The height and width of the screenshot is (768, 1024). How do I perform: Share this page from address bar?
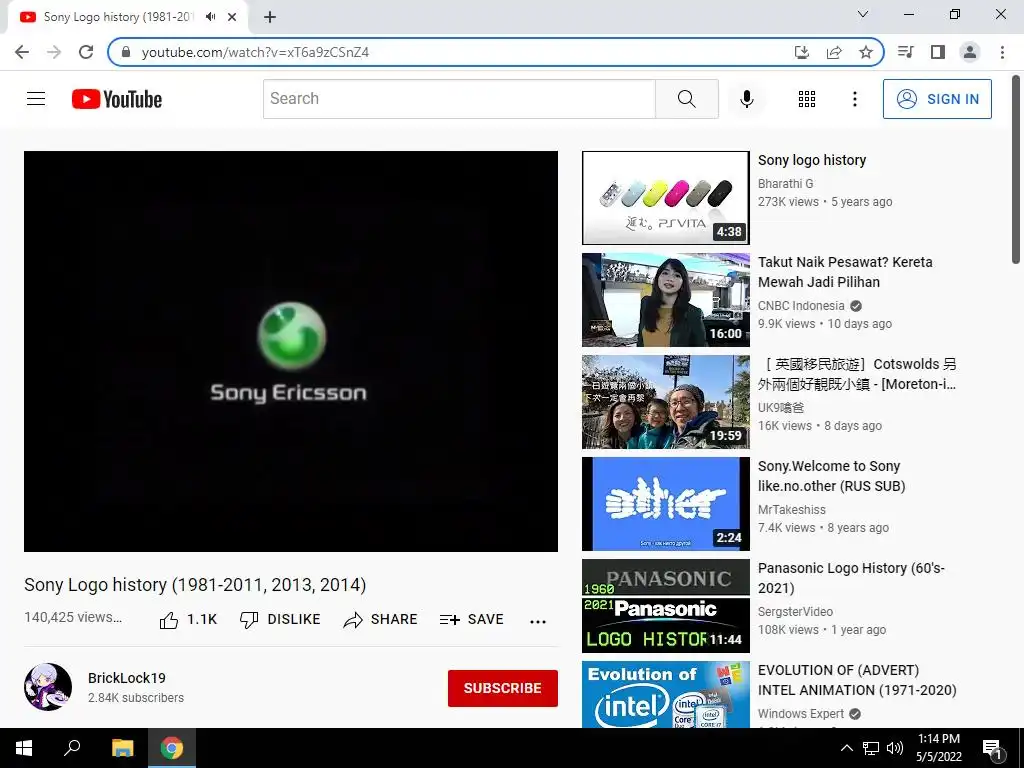point(834,52)
